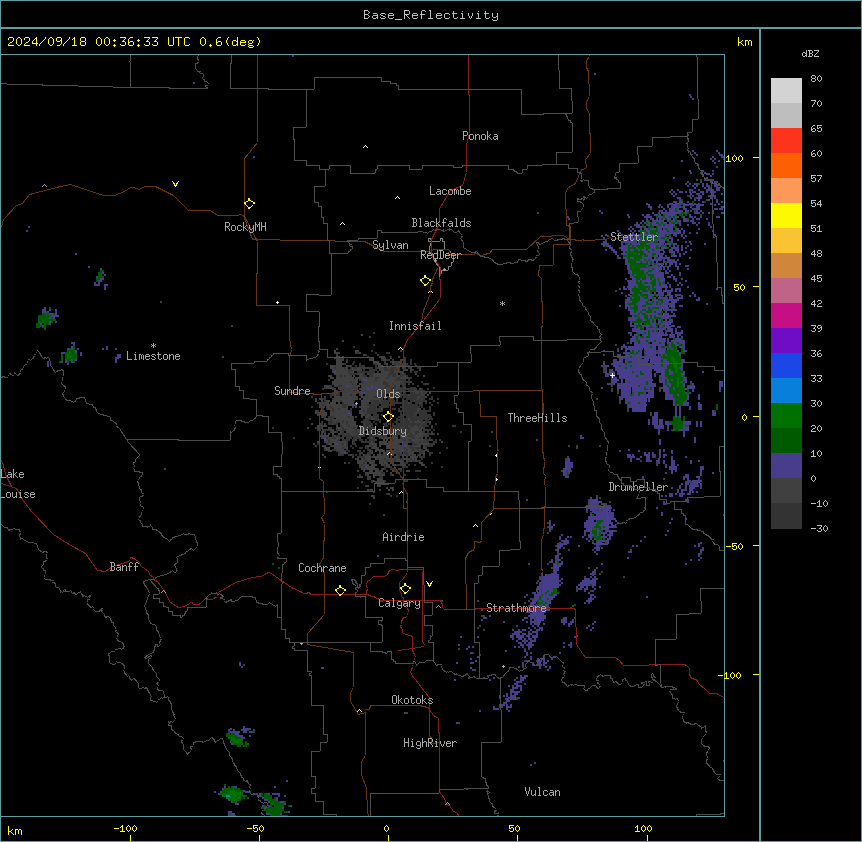The height and width of the screenshot is (842, 862).
Task: Pick the purple 39-36 dBZ legend swatch
Action: (x=786, y=341)
